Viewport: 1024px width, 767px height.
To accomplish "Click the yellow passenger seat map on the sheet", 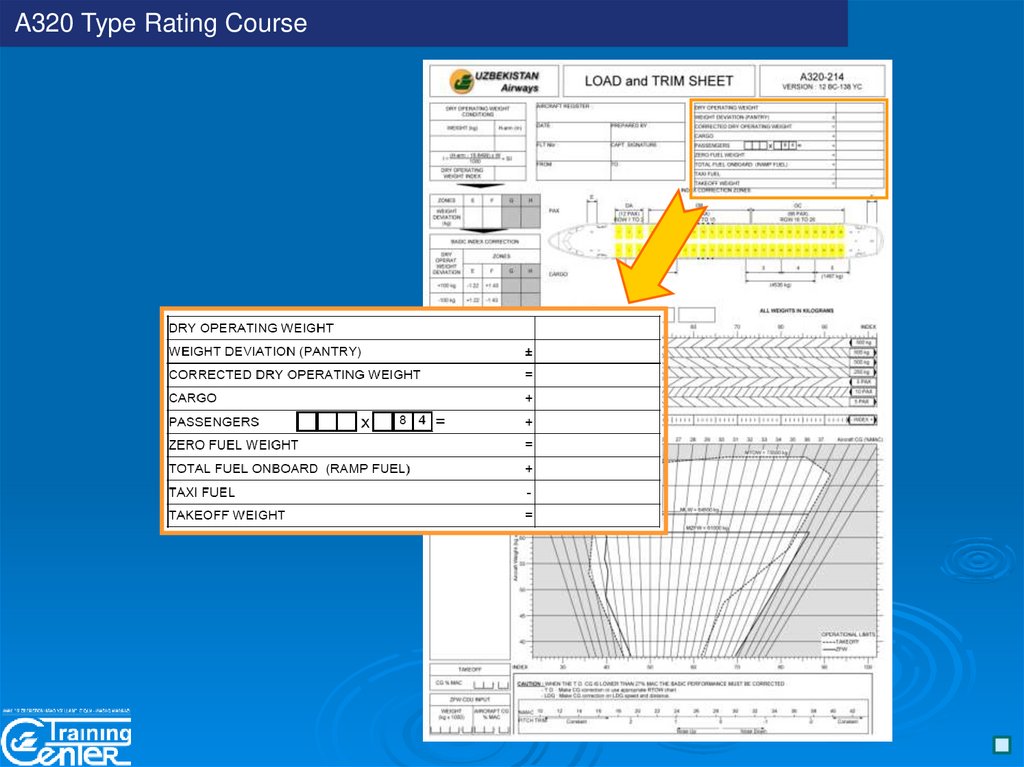I will (729, 240).
